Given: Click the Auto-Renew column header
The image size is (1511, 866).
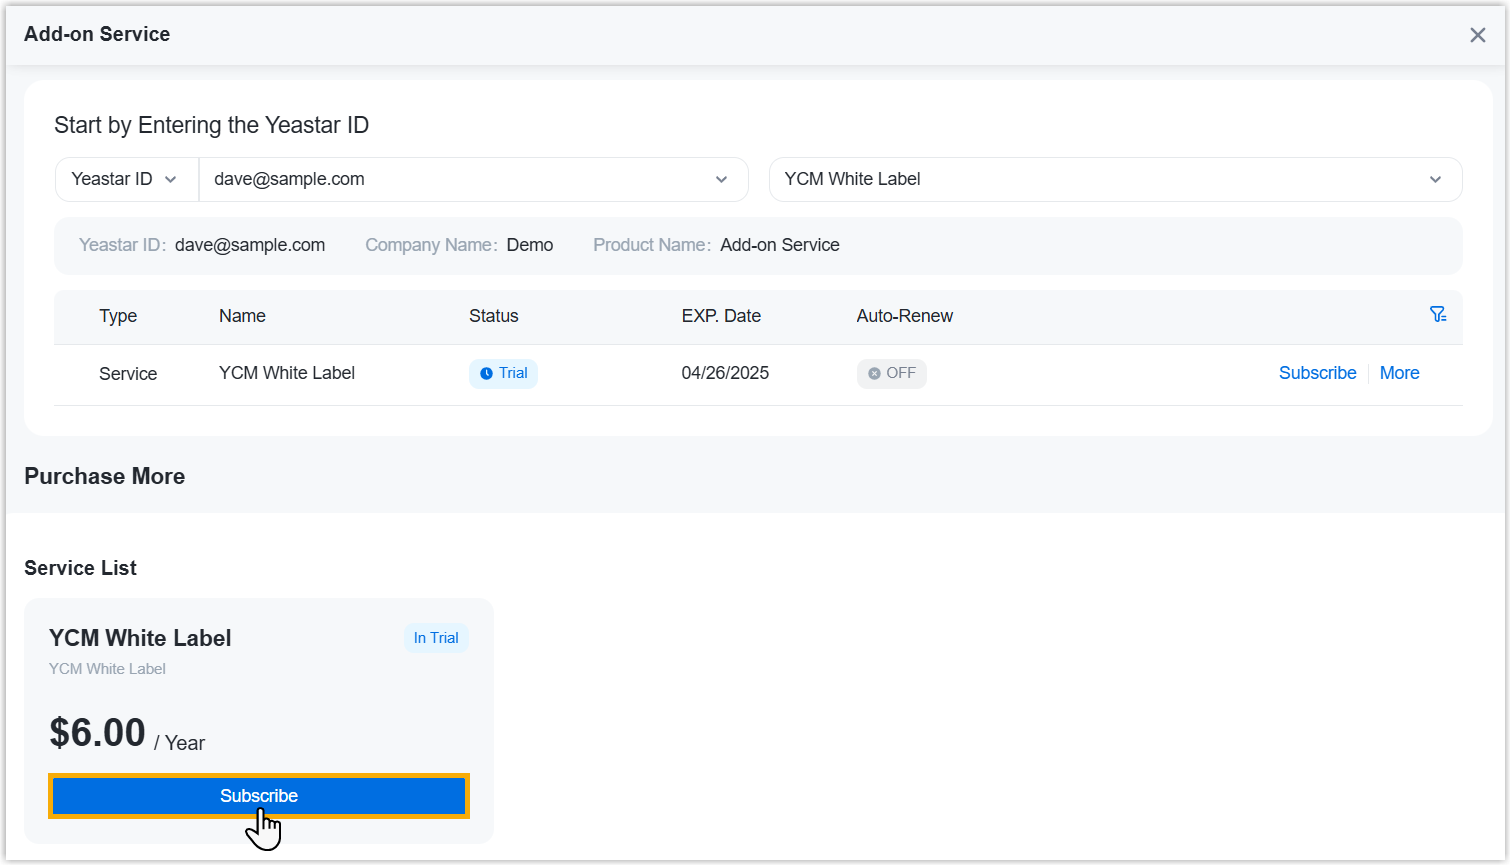Looking at the screenshot, I should (904, 316).
